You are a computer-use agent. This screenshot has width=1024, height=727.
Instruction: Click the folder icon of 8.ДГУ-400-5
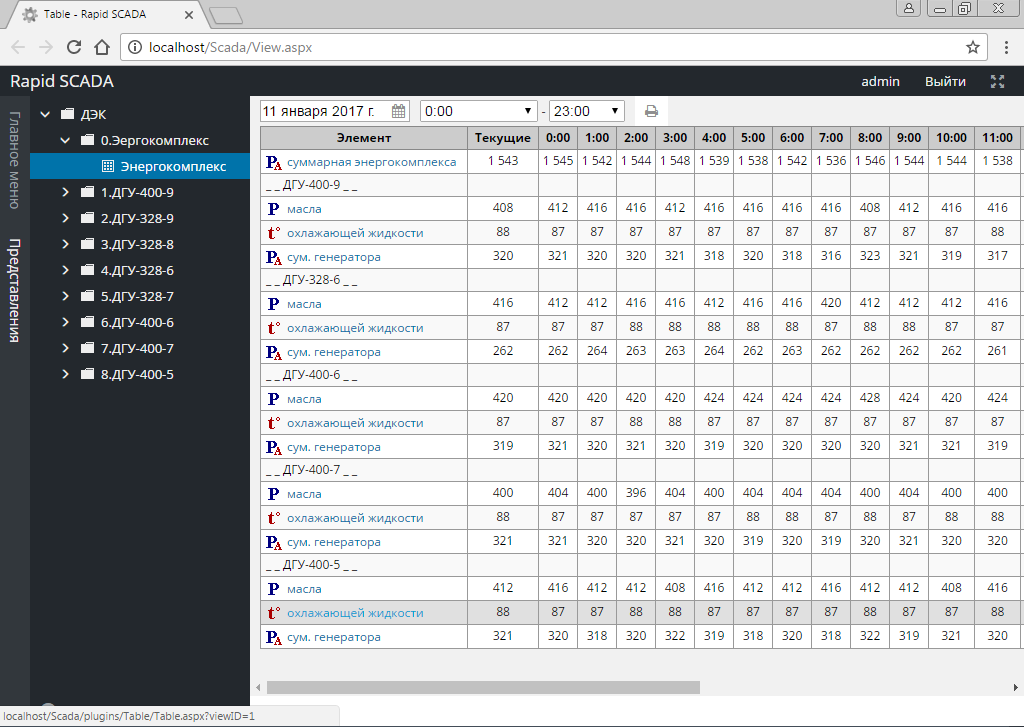click(x=88, y=374)
